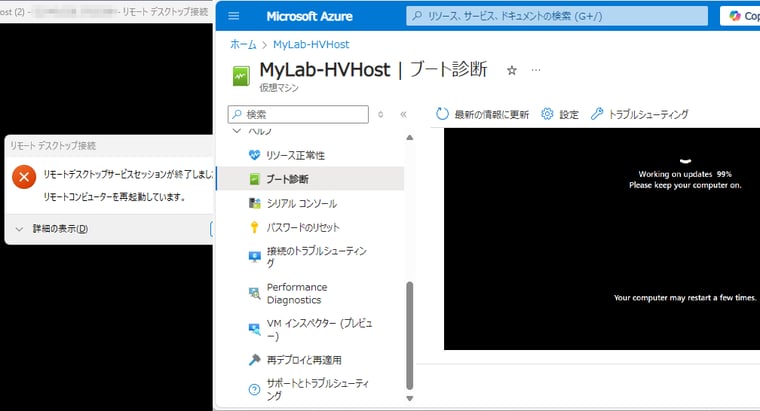
Task: Click the support question-mark icon
Action: [254, 389]
